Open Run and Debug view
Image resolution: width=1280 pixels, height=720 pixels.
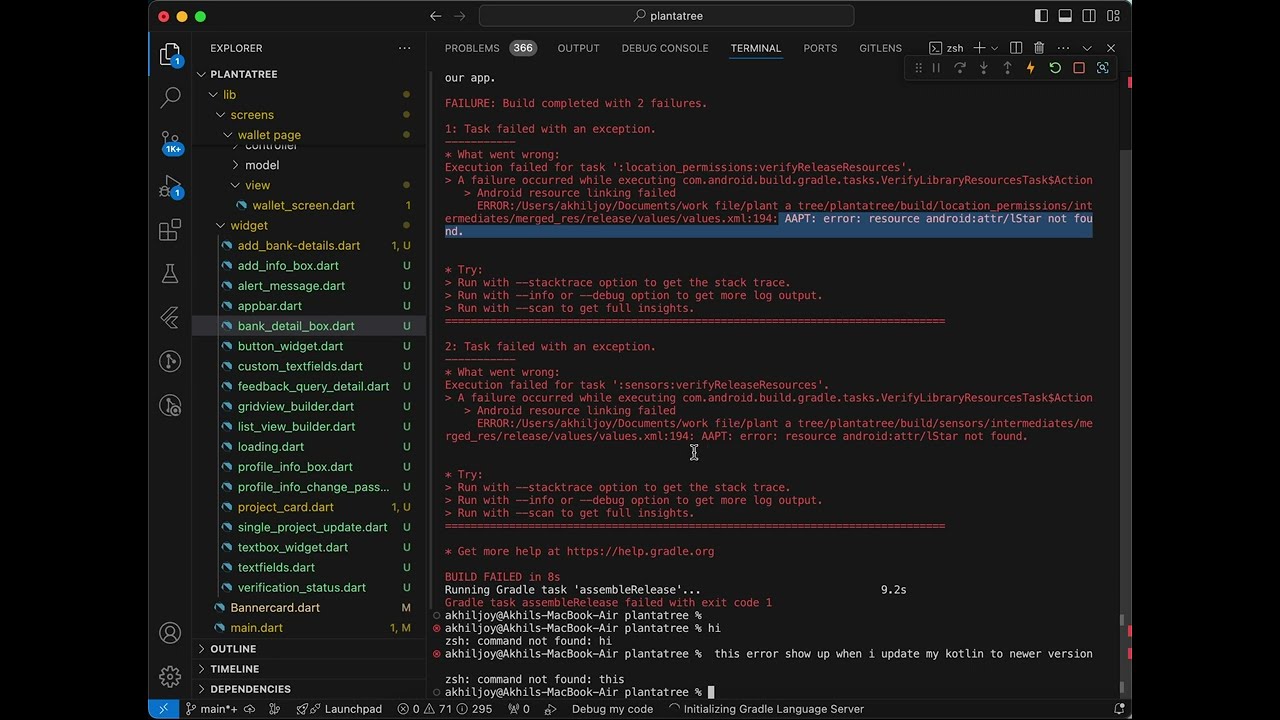170,187
